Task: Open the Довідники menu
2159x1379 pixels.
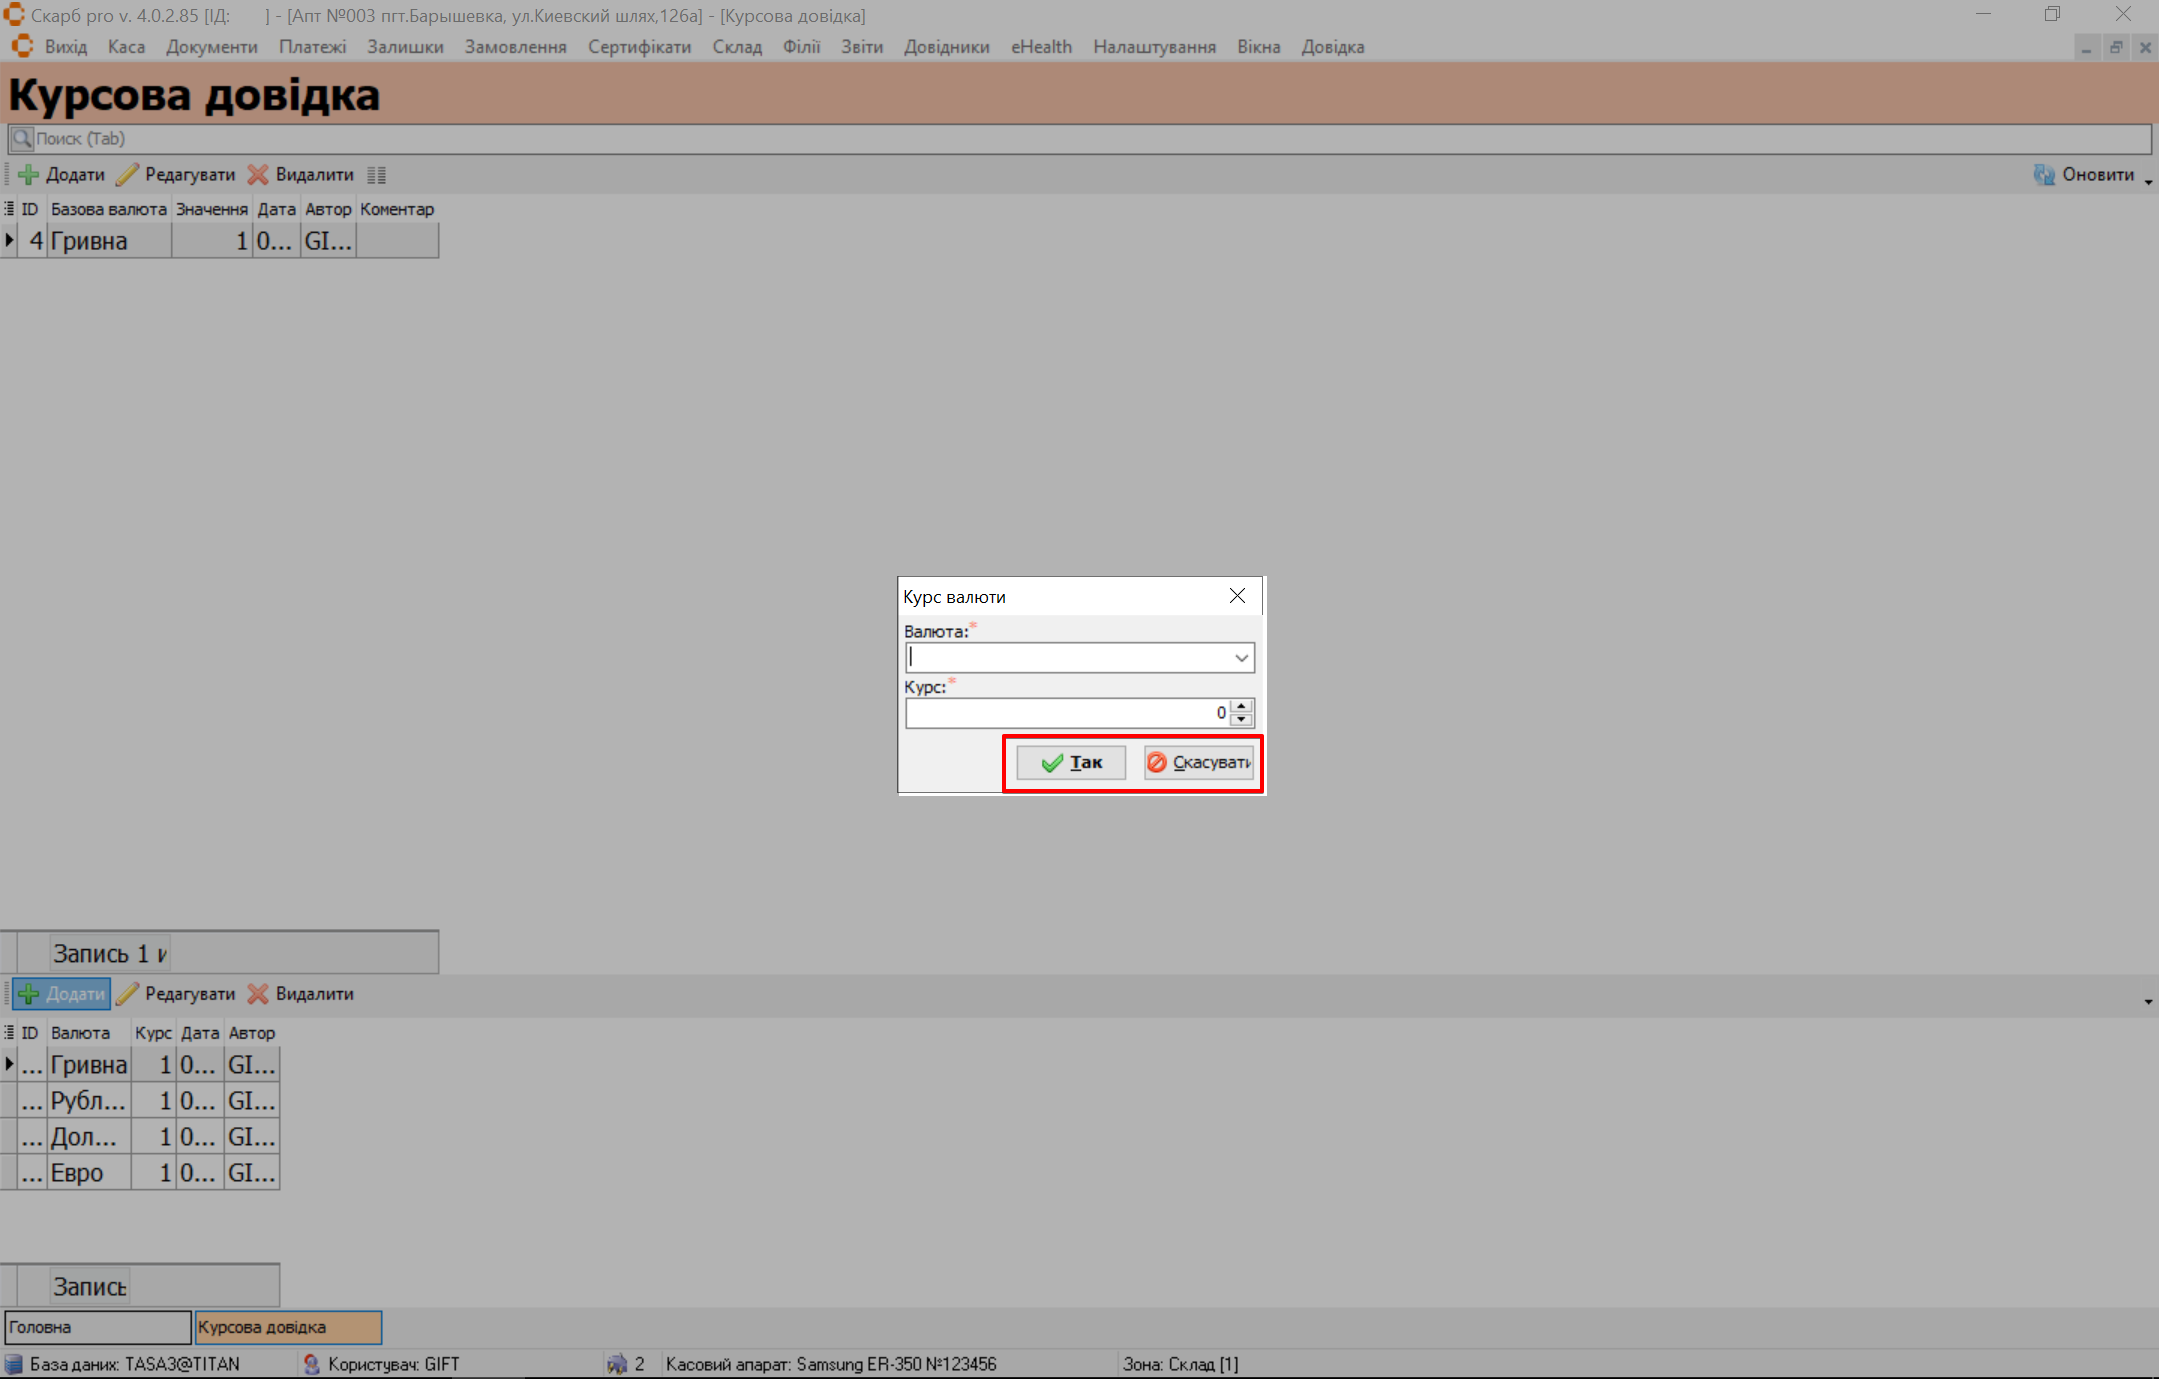Action: click(946, 47)
